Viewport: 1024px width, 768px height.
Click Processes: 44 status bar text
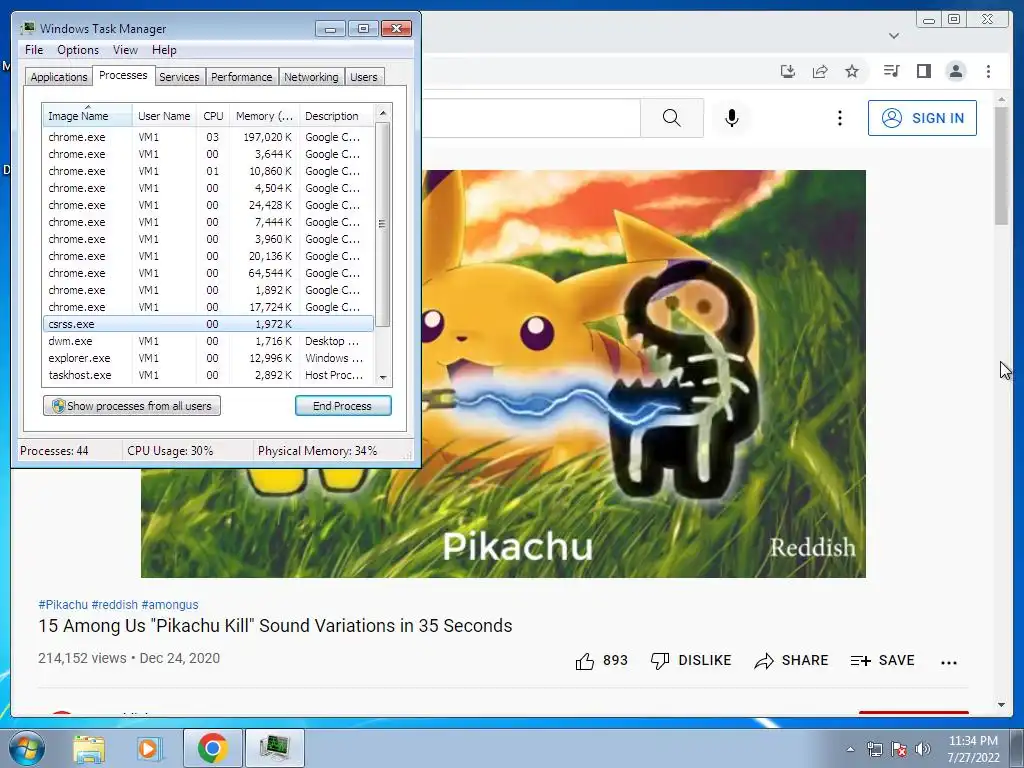coord(54,451)
